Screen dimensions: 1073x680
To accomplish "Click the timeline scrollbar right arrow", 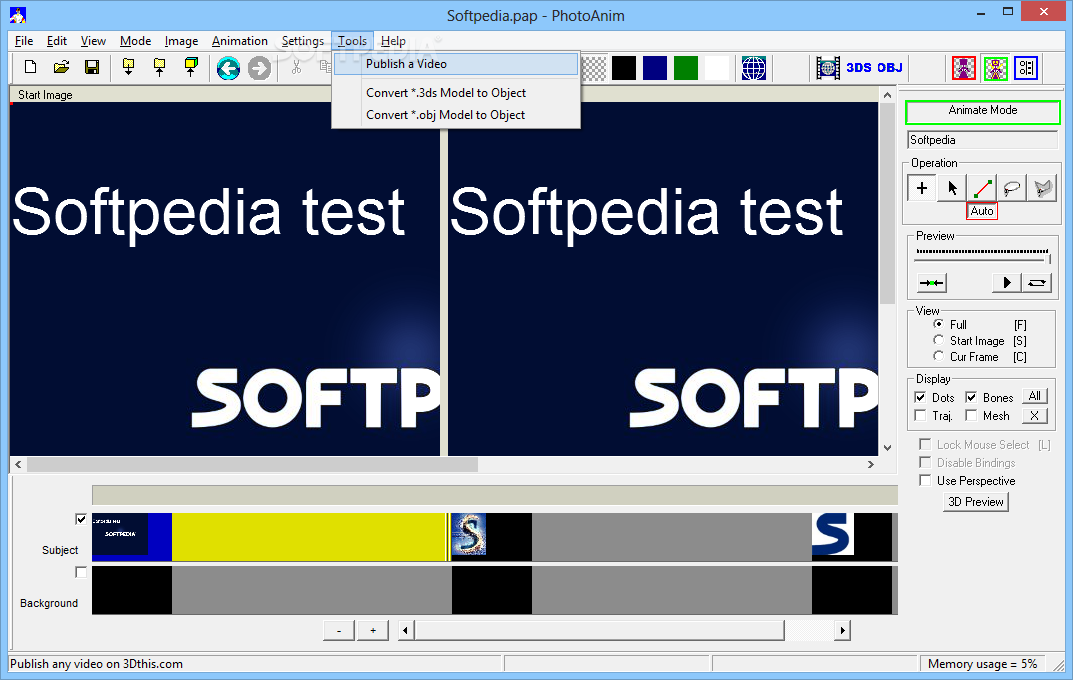I will [842, 630].
